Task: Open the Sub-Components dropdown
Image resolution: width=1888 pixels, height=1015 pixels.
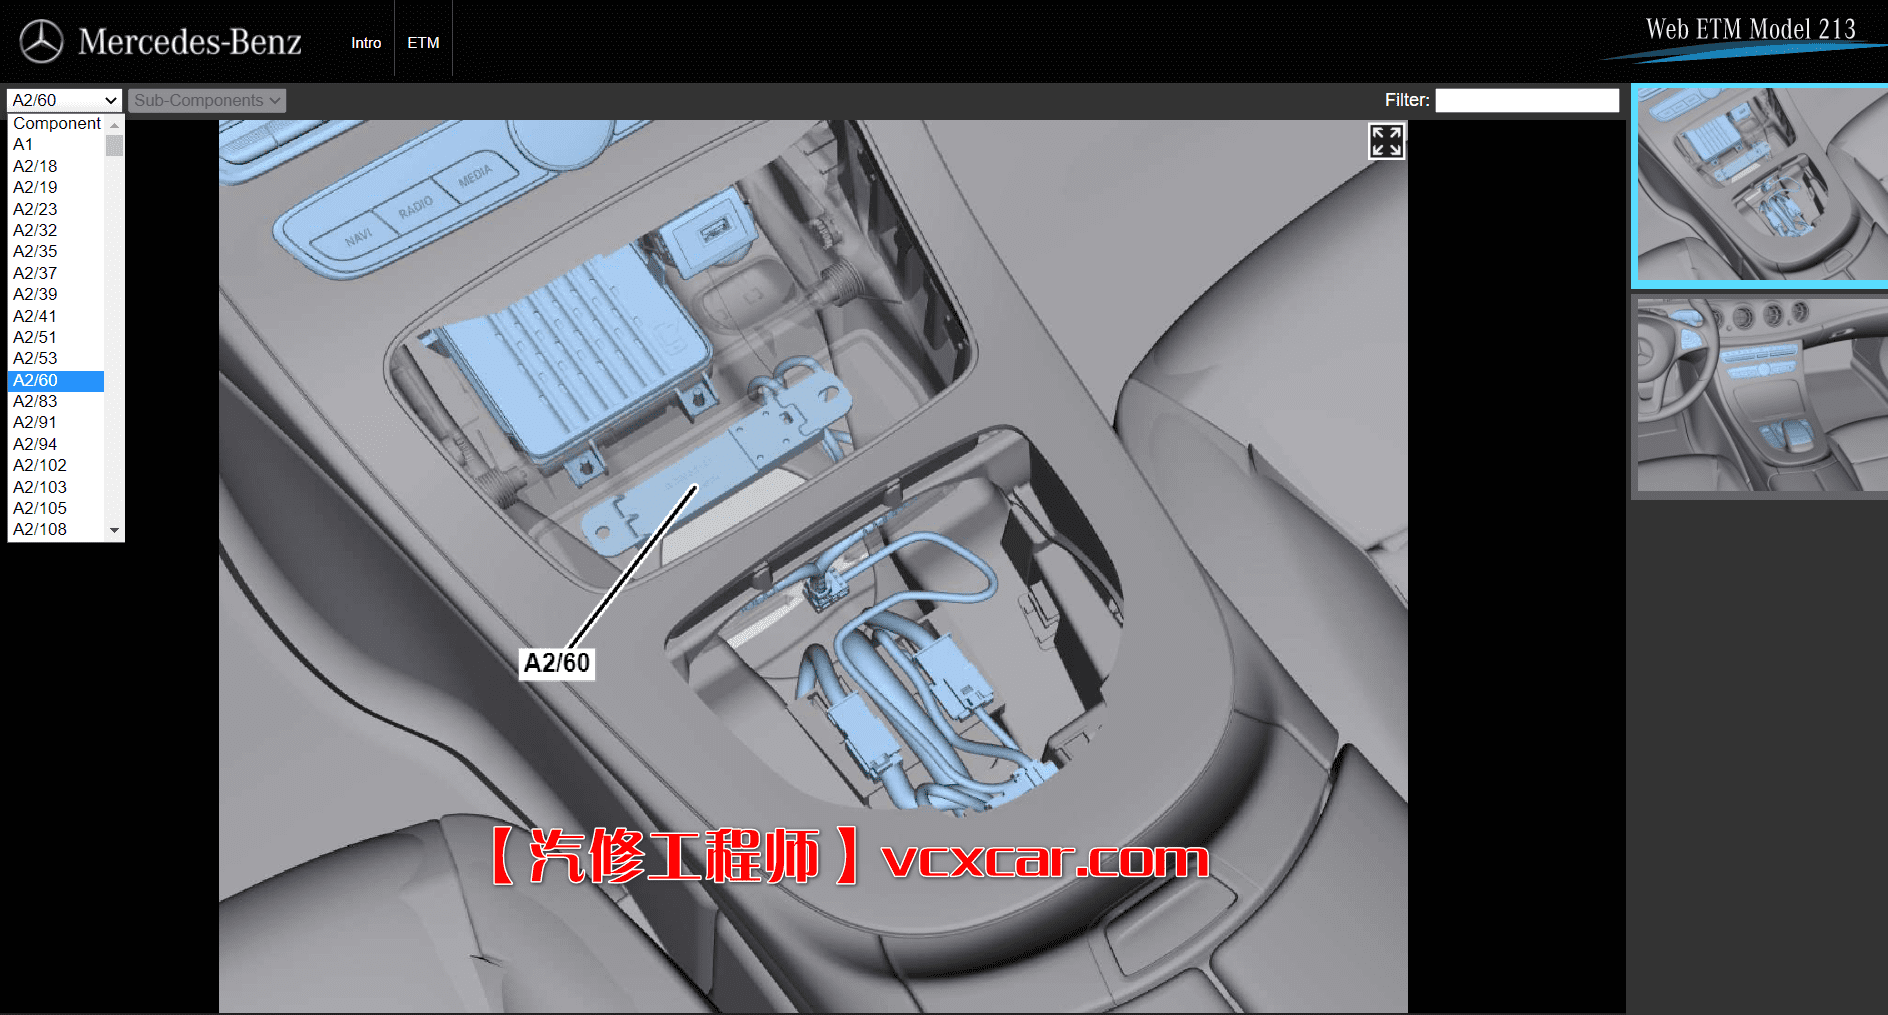Action: 207,100
